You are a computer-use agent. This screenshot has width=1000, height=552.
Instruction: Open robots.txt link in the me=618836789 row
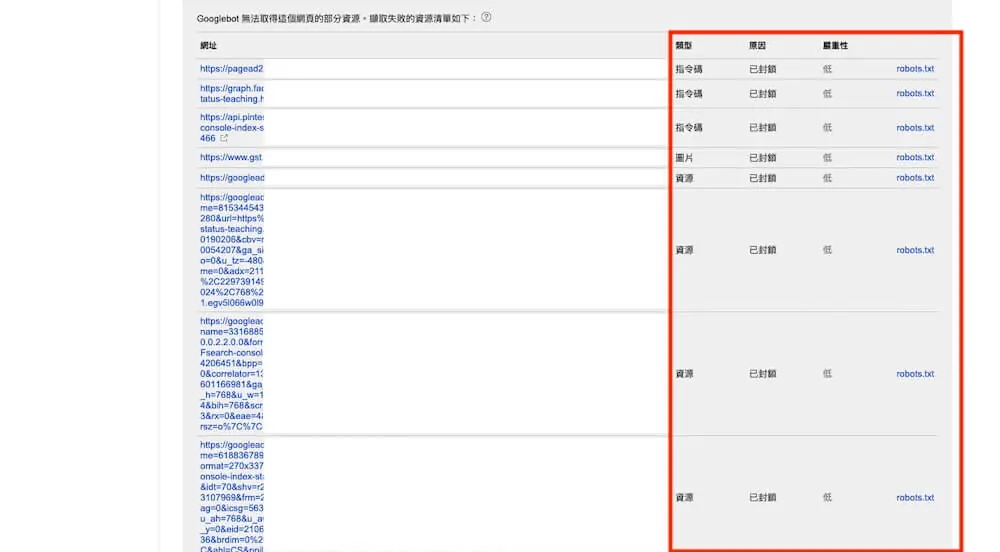point(915,497)
